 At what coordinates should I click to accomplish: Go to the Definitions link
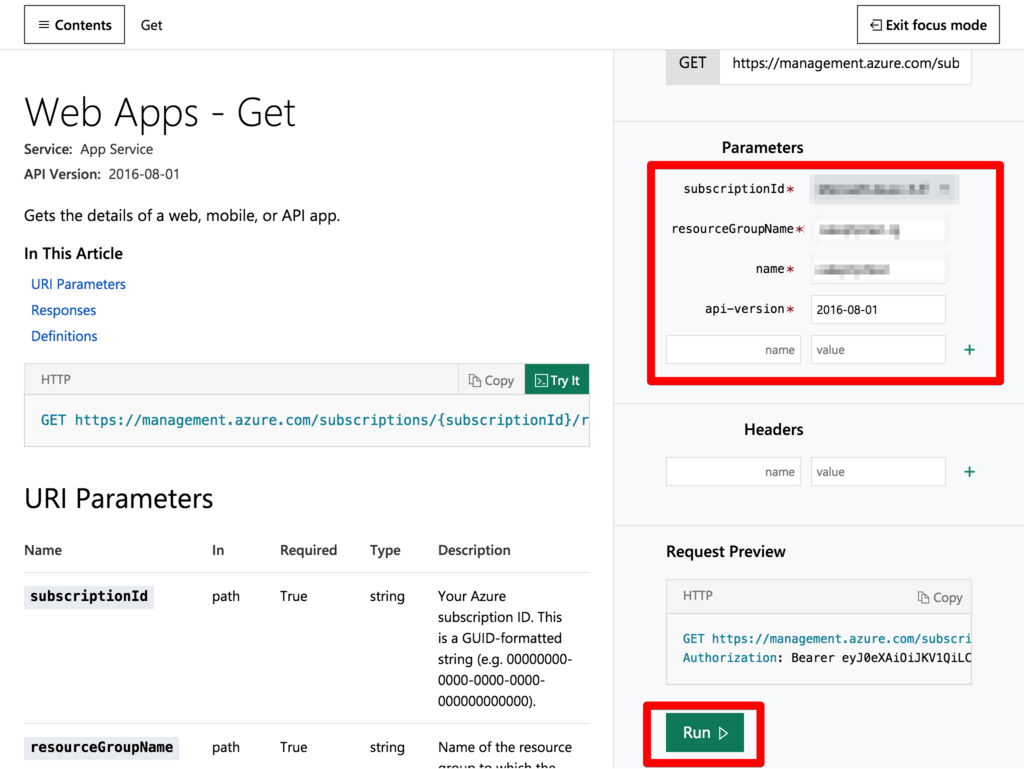pyautogui.click(x=64, y=336)
